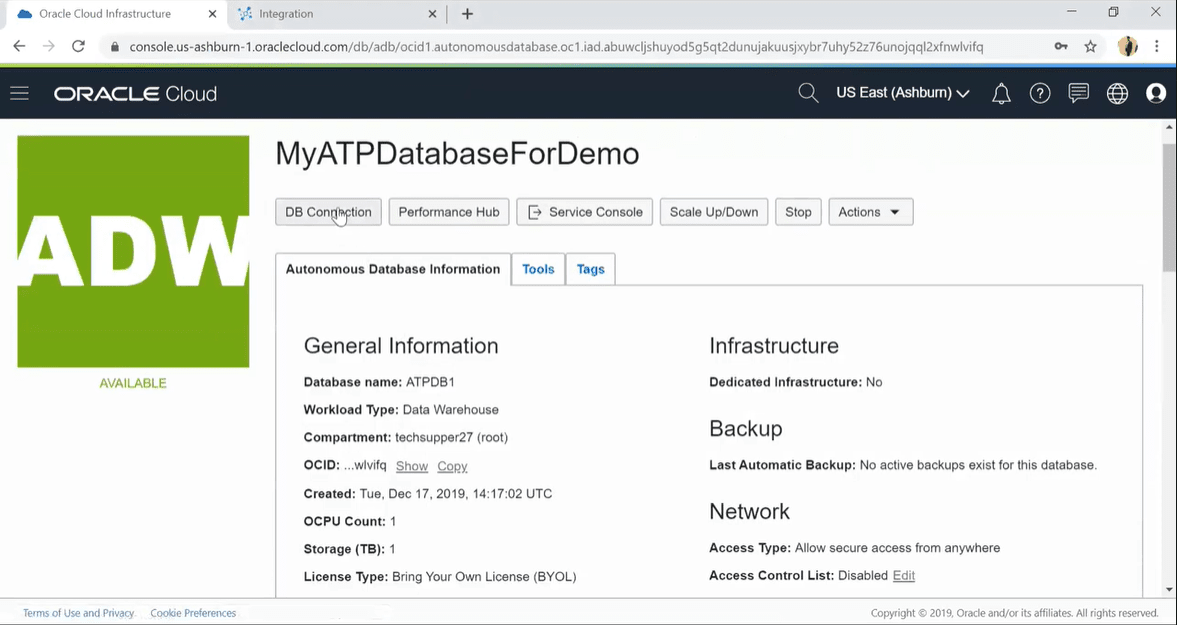Open the Performance Hub
1177x625 pixels.
pos(449,212)
